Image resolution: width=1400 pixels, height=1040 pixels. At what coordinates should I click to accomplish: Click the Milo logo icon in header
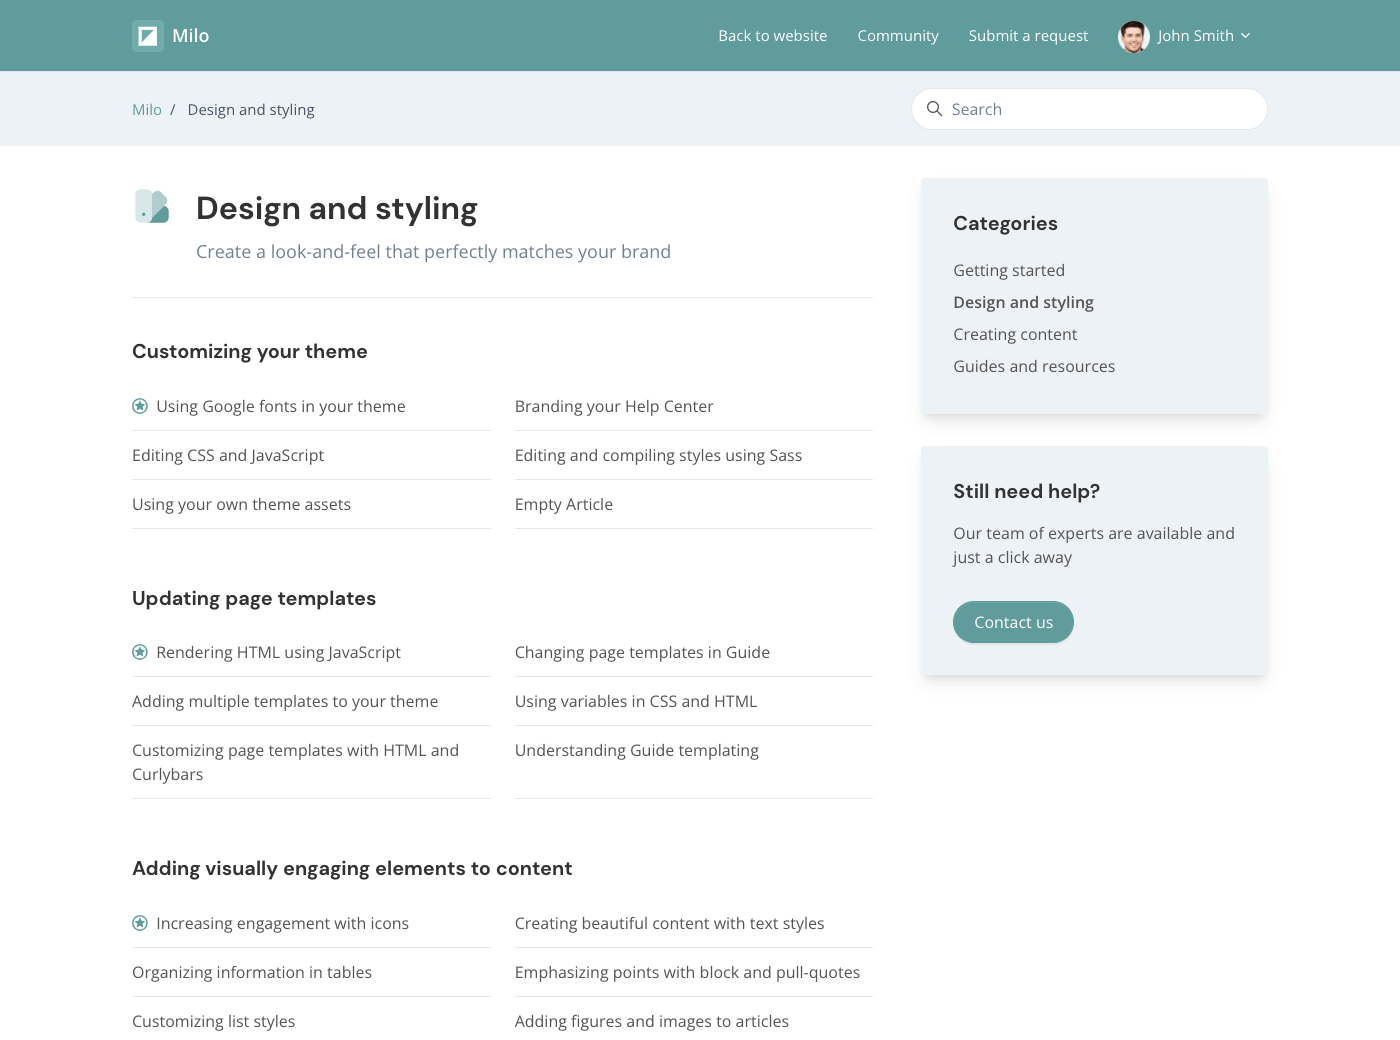pos(148,36)
